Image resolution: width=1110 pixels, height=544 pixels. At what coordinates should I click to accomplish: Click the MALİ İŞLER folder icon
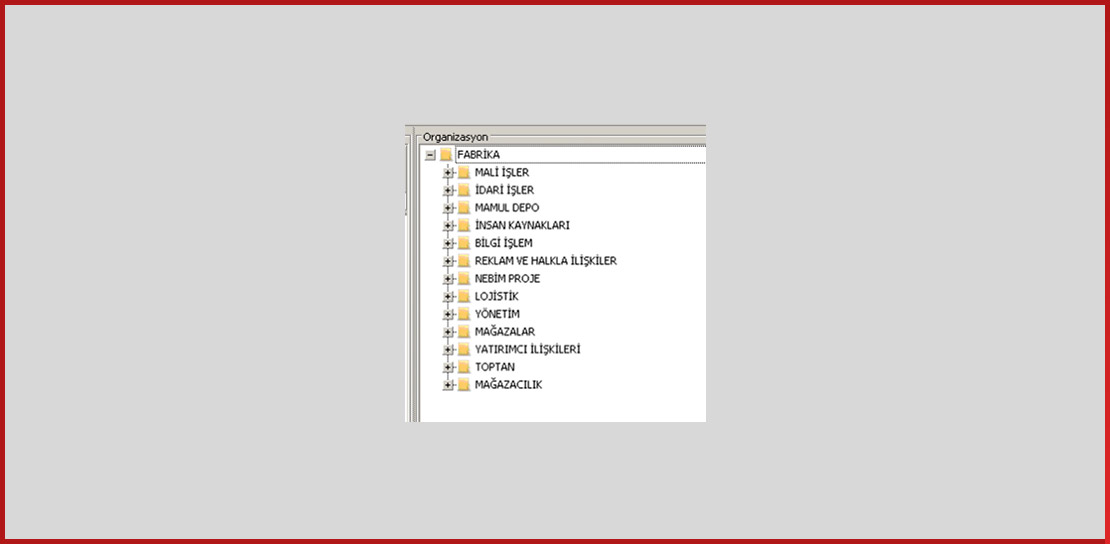[x=464, y=172]
